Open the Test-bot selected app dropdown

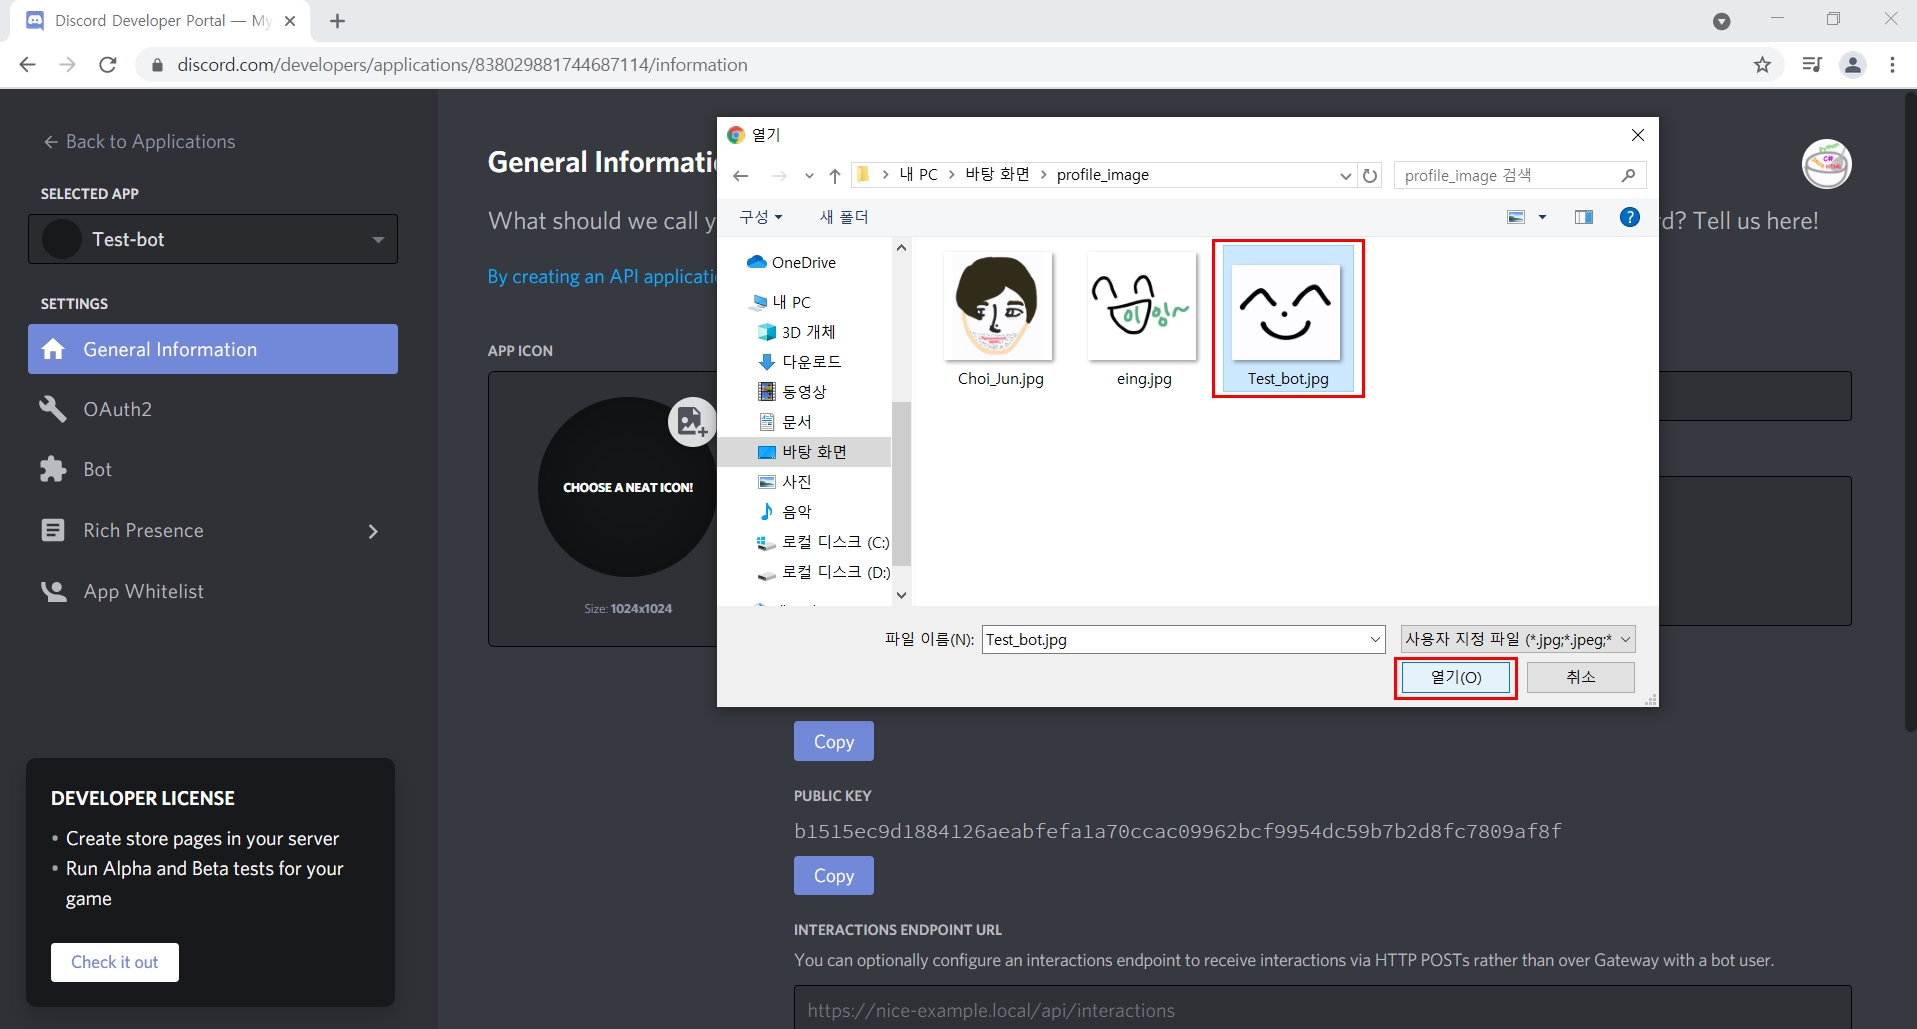tap(213, 239)
